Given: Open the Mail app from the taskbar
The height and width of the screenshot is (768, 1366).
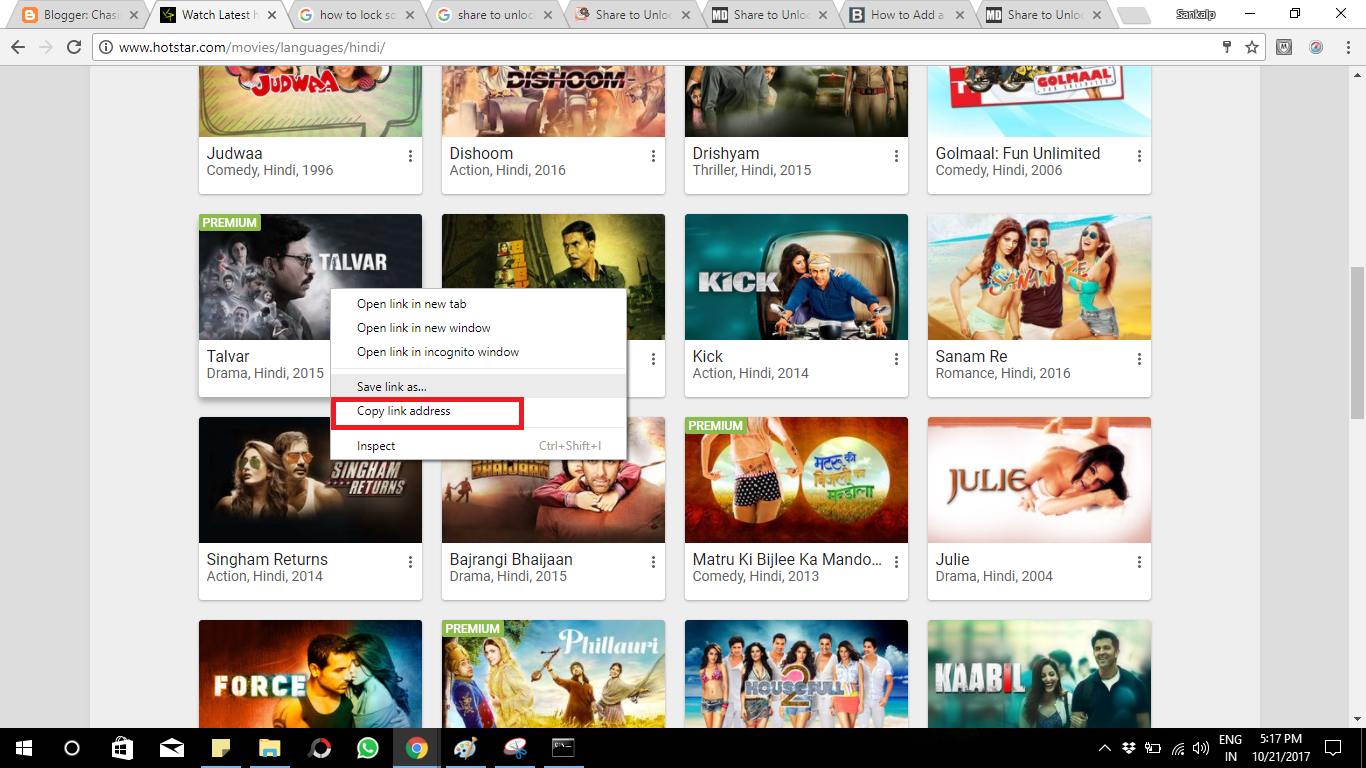Looking at the screenshot, I should click(x=172, y=748).
